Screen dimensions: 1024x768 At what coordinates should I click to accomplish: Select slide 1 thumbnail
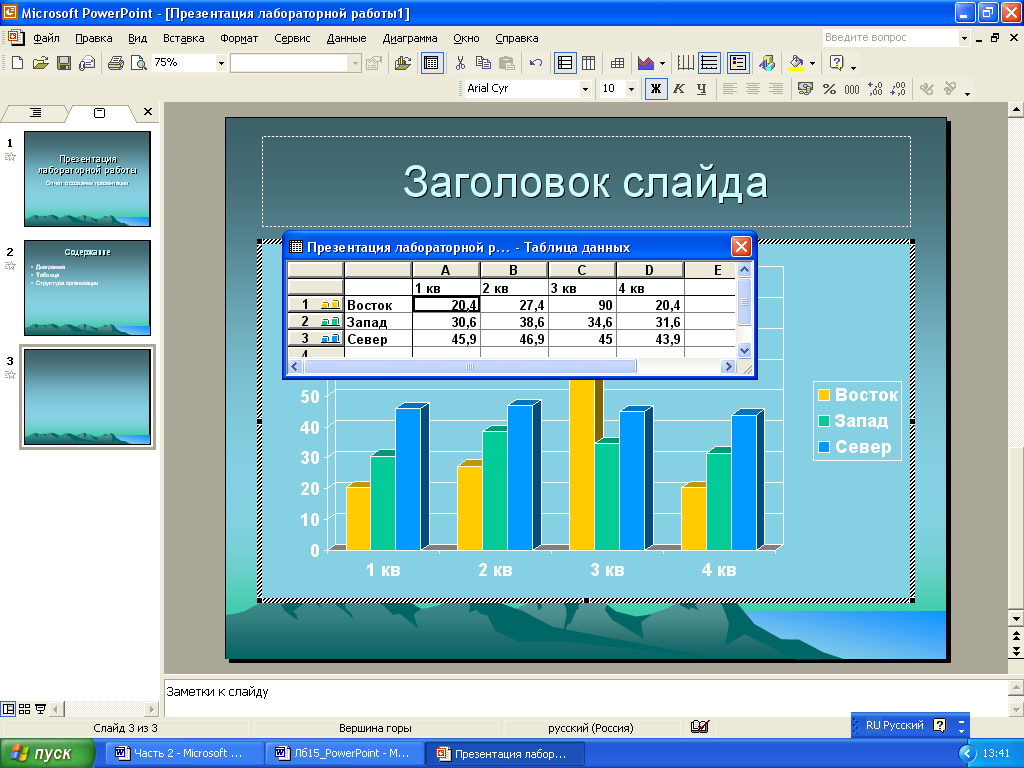[x=88, y=179]
